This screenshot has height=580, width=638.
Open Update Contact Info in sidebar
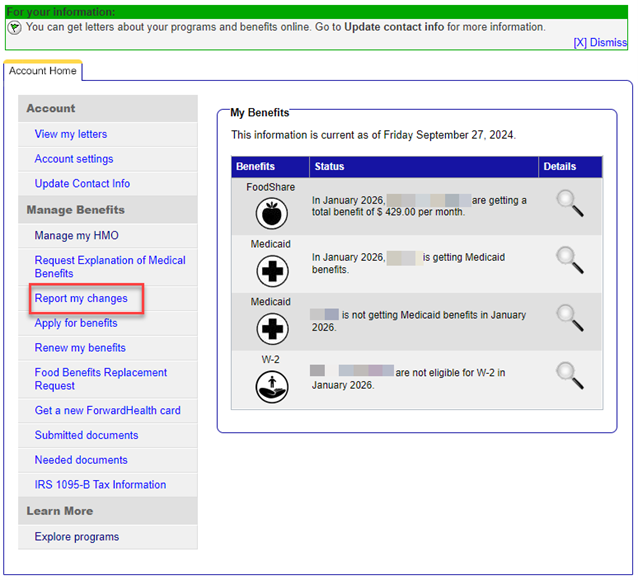click(x=82, y=184)
